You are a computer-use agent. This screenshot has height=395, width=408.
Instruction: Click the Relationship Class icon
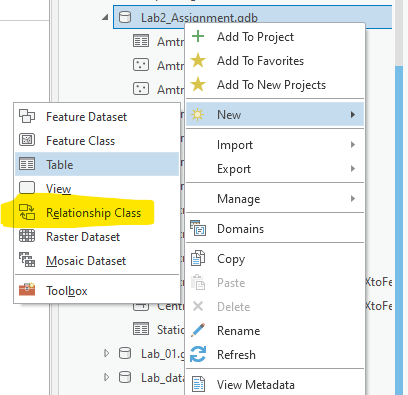click(x=27, y=212)
